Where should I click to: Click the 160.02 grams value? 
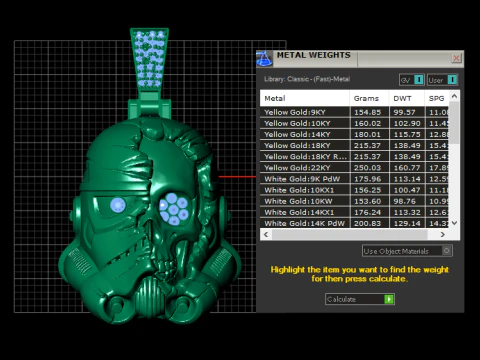367,123
